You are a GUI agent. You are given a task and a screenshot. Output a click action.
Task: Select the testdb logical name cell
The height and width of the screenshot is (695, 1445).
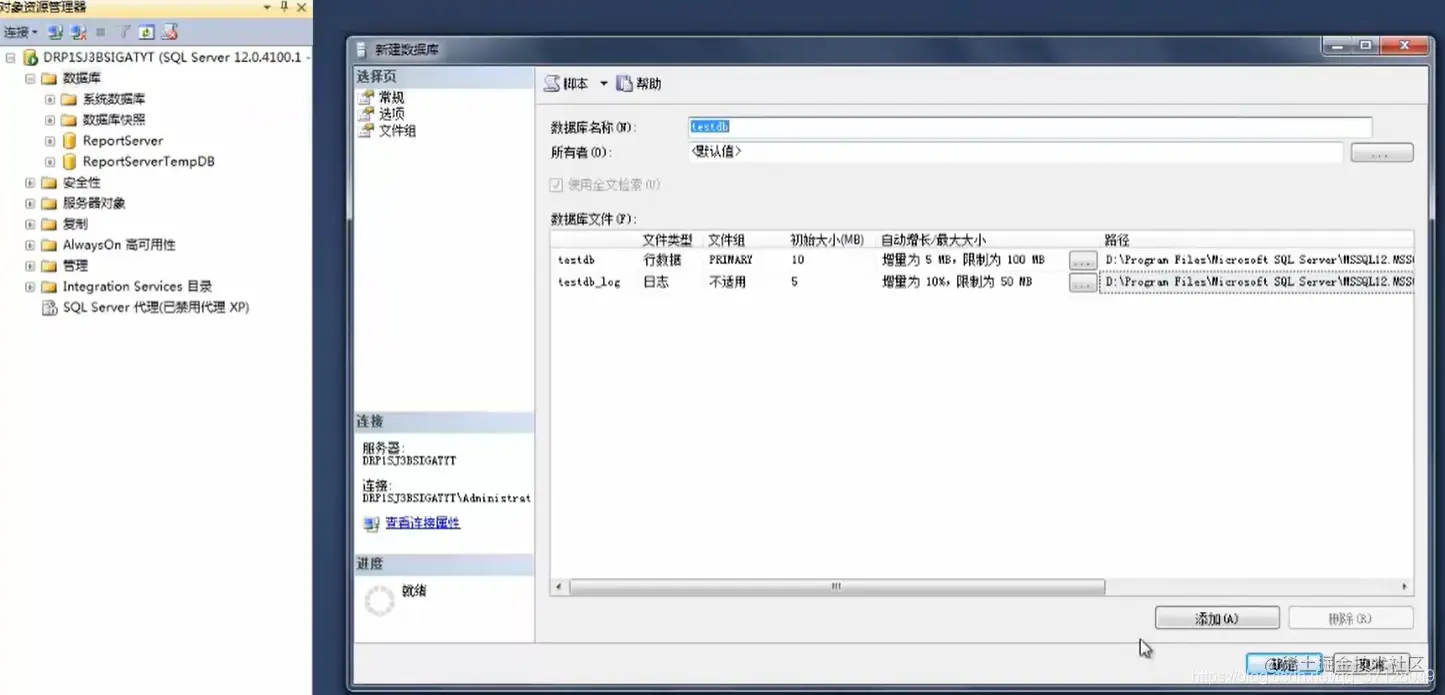click(595, 260)
